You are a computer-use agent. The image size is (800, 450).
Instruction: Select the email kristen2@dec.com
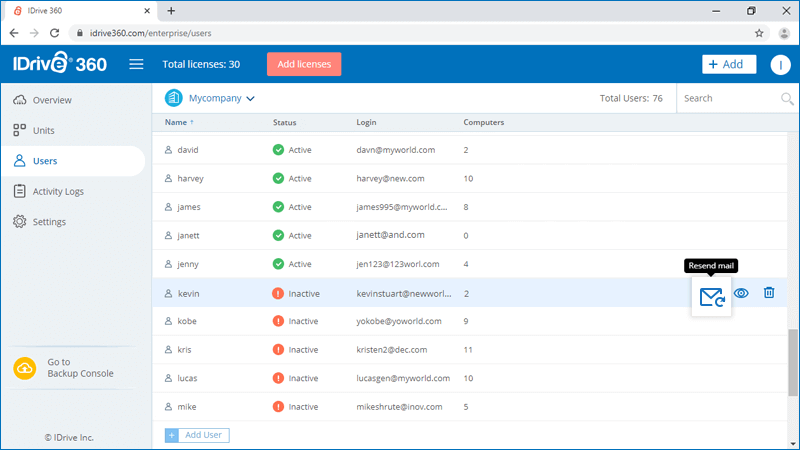(x=391, y=349)
